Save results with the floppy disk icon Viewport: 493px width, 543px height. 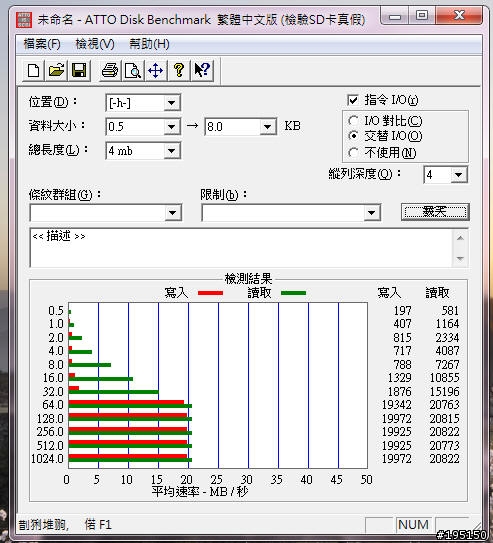pos(79,71)
